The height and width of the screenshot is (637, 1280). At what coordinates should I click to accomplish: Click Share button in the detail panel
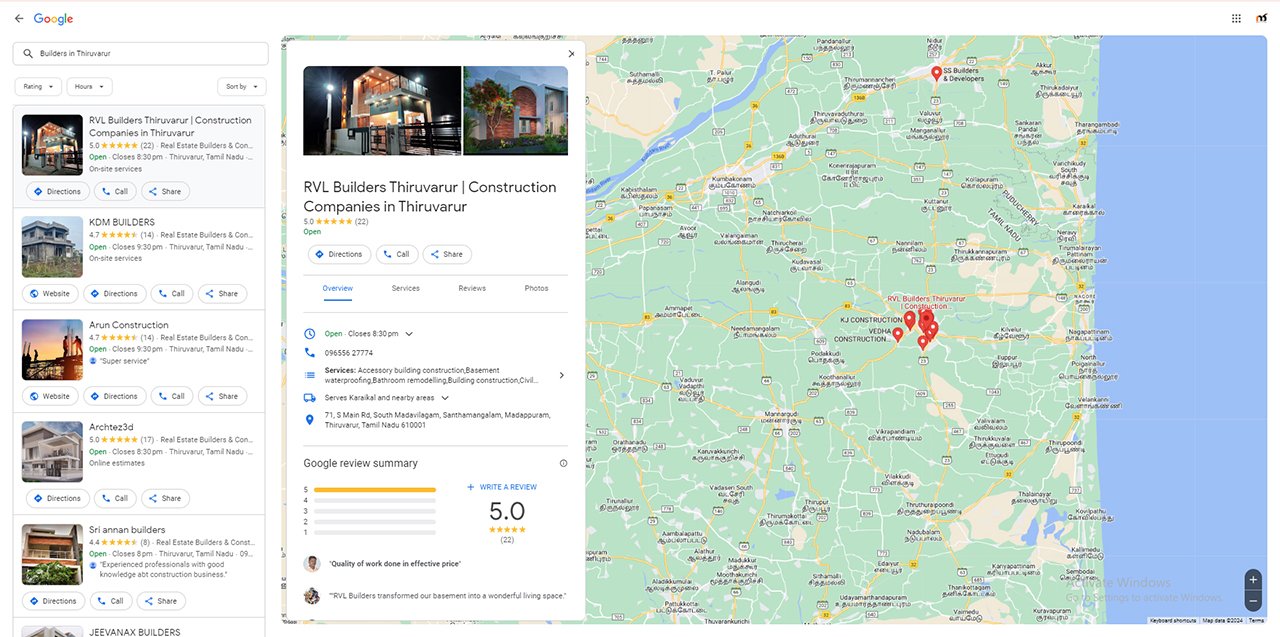click(447, 254)
